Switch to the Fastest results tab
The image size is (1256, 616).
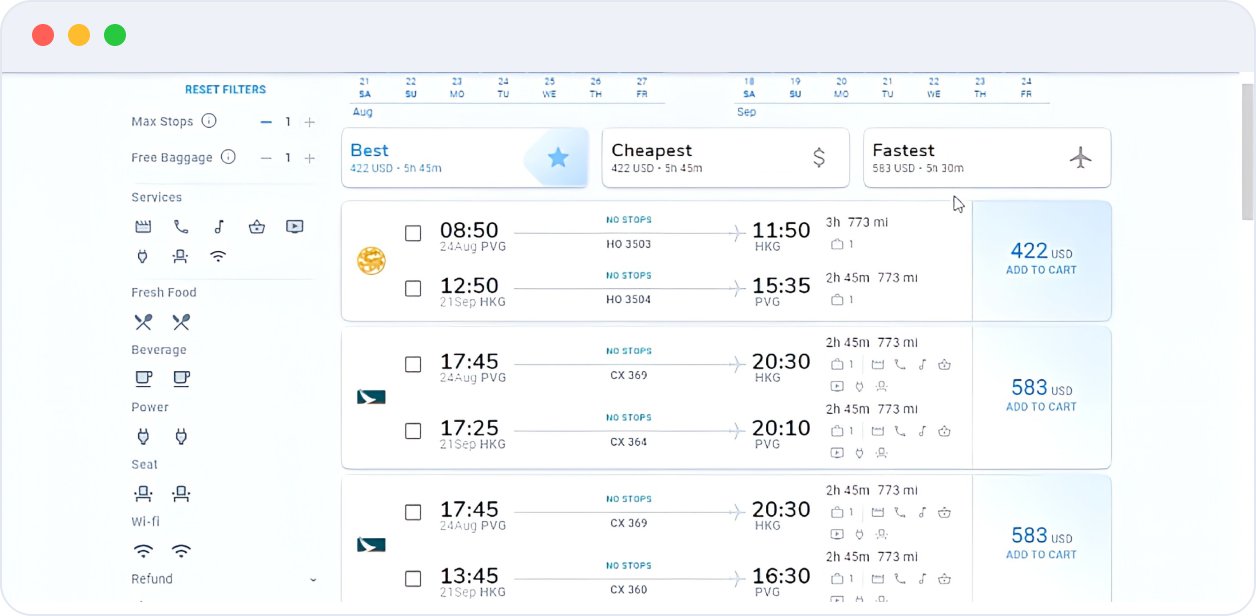(987, 158)
